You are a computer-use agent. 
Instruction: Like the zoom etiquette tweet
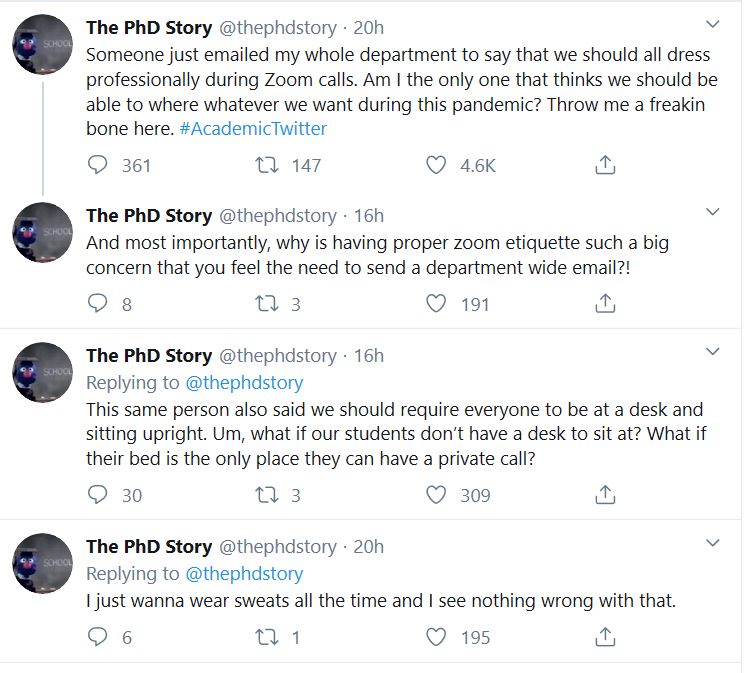[436, 303]
